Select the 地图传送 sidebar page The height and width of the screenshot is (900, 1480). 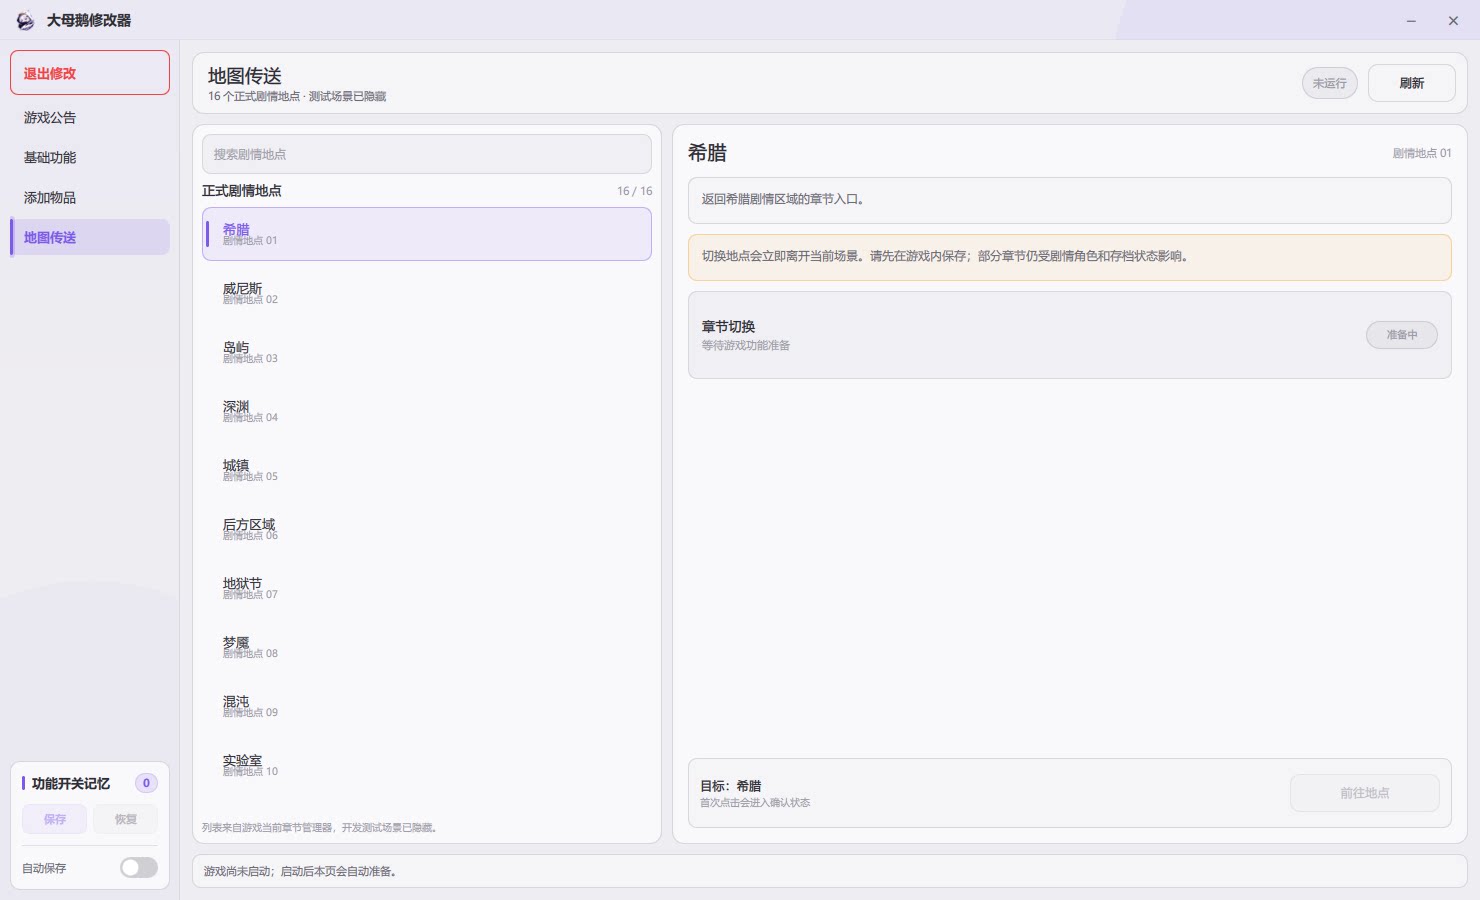pyautogui.click(x=90, y=237)
